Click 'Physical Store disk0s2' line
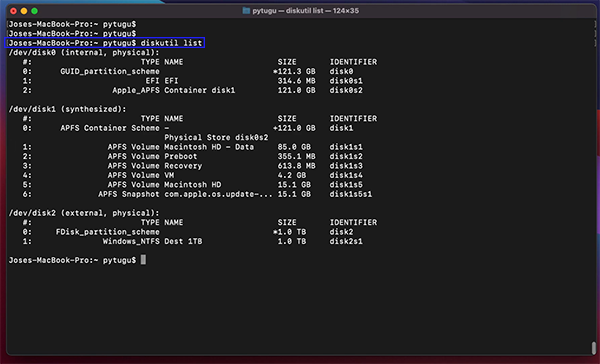 [x=216, y=137]
